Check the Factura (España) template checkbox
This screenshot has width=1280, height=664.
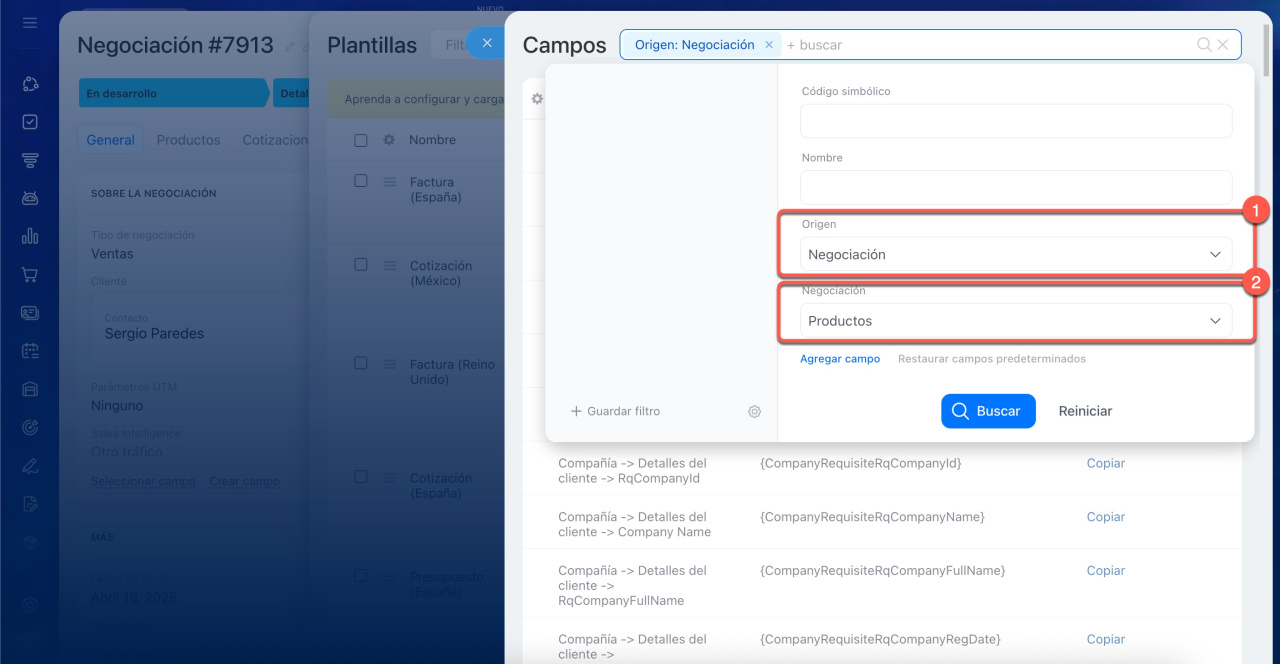point(361,181)
